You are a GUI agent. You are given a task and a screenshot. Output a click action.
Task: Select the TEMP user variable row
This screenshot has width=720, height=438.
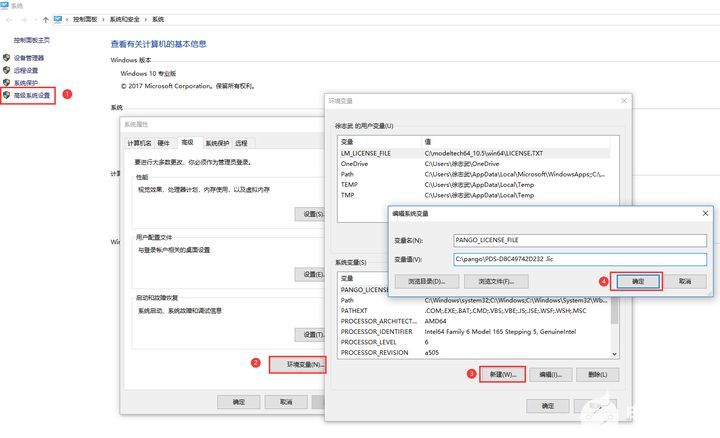(x=475, y=185)
